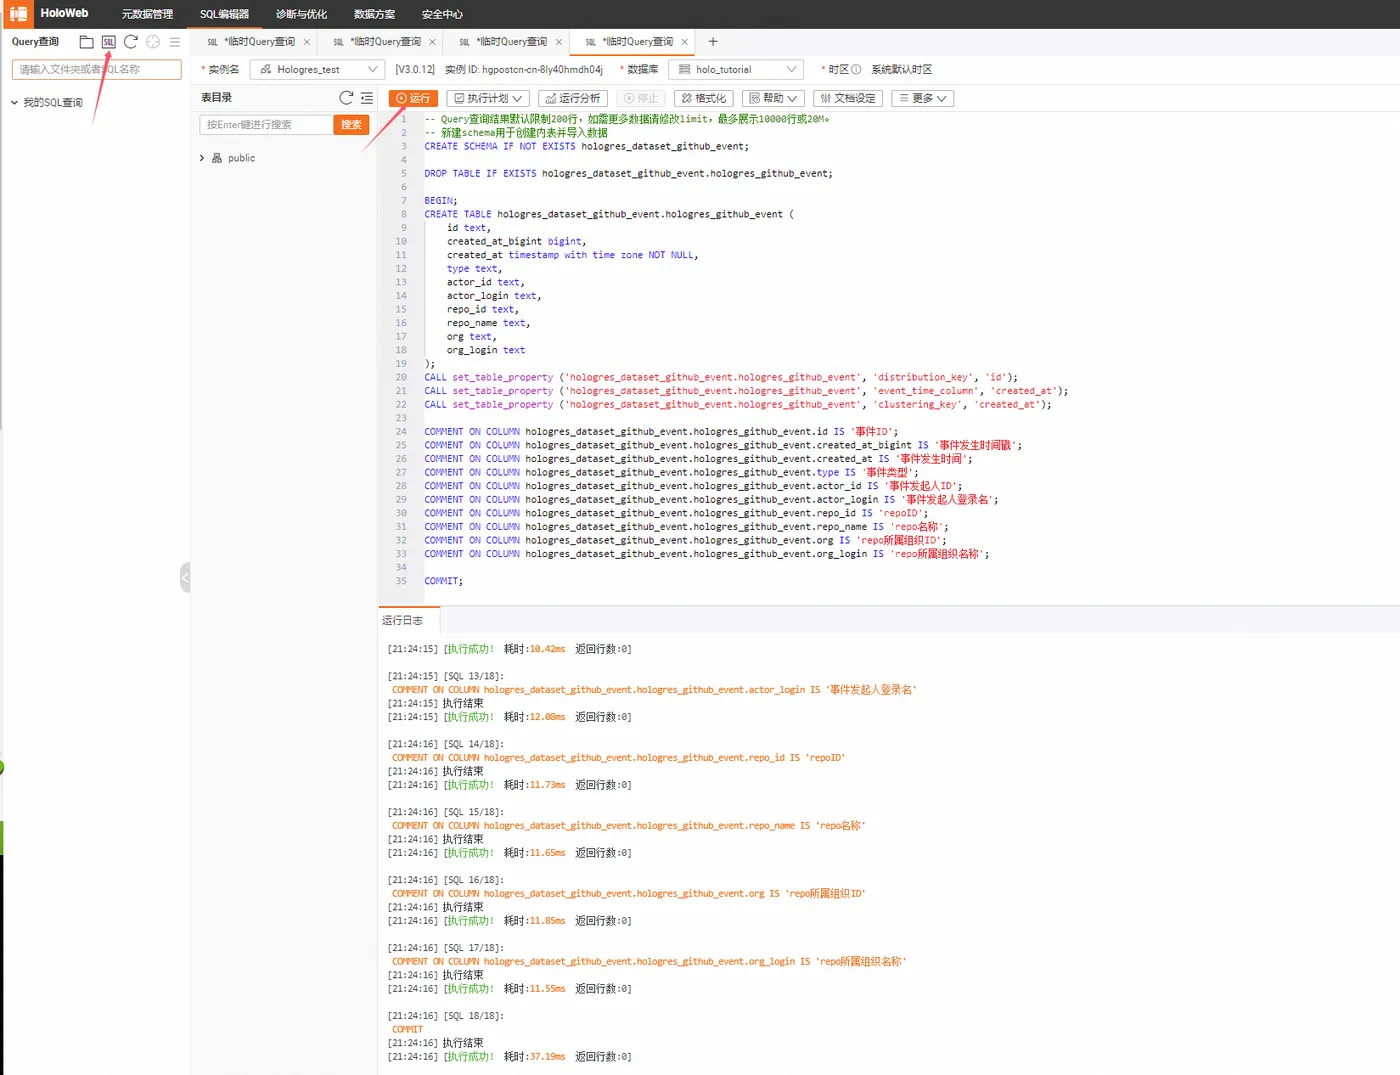Click the BEGIN; line in the editor
The height and width of the screenshot is (1075, 1400).
(441, 201)
